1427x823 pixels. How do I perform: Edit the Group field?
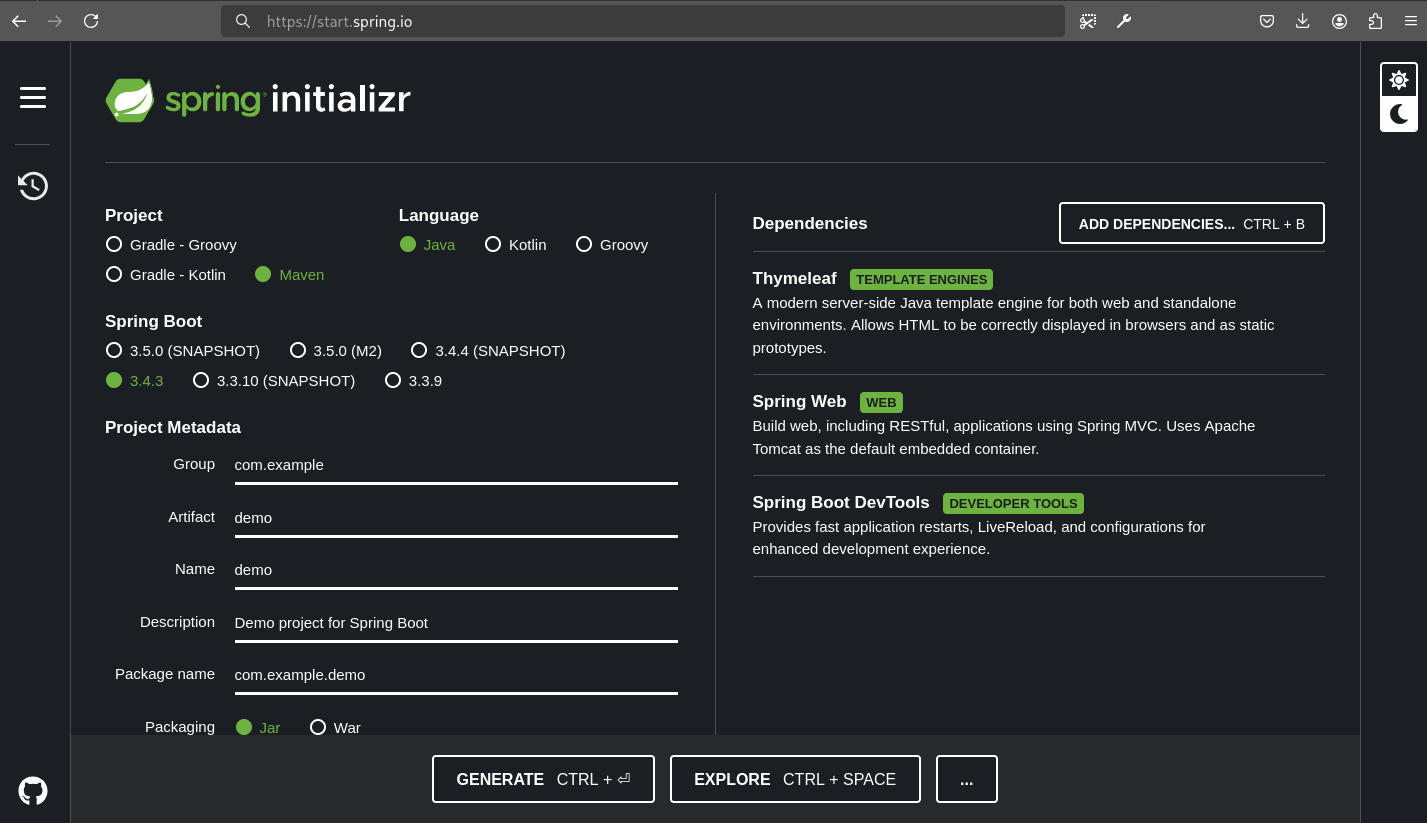(456, 465)
